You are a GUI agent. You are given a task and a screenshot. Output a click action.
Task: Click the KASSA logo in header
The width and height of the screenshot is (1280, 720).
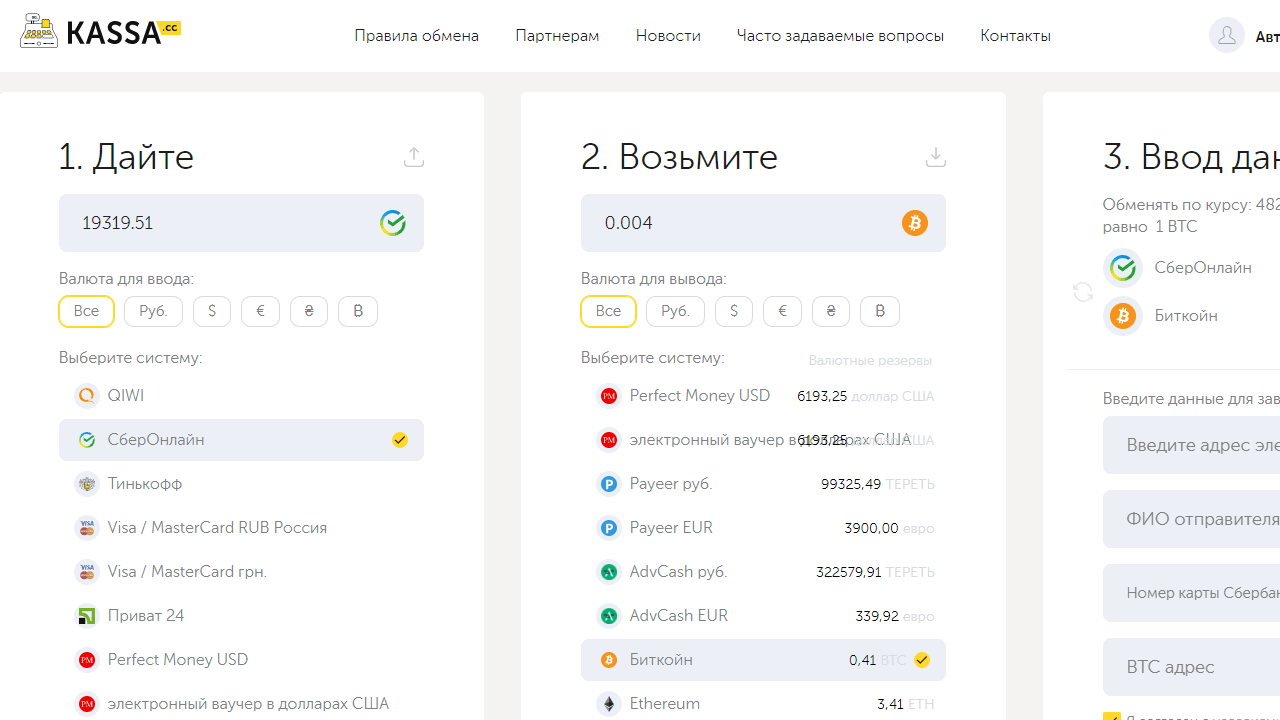(x=101, y=33)
